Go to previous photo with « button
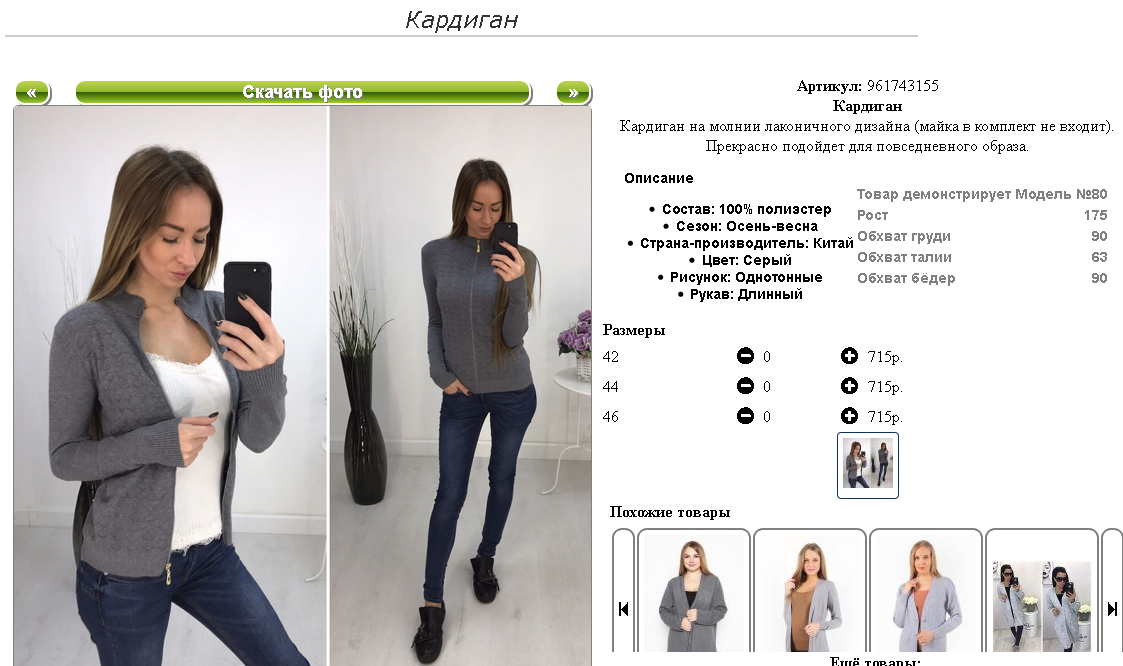1123x666 pixels. (x=33, y=92)
